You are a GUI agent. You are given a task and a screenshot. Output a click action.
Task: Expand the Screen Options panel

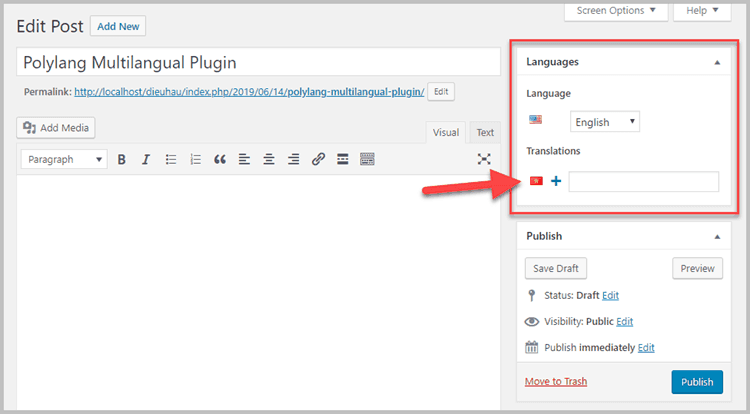[x=616, y=11]
